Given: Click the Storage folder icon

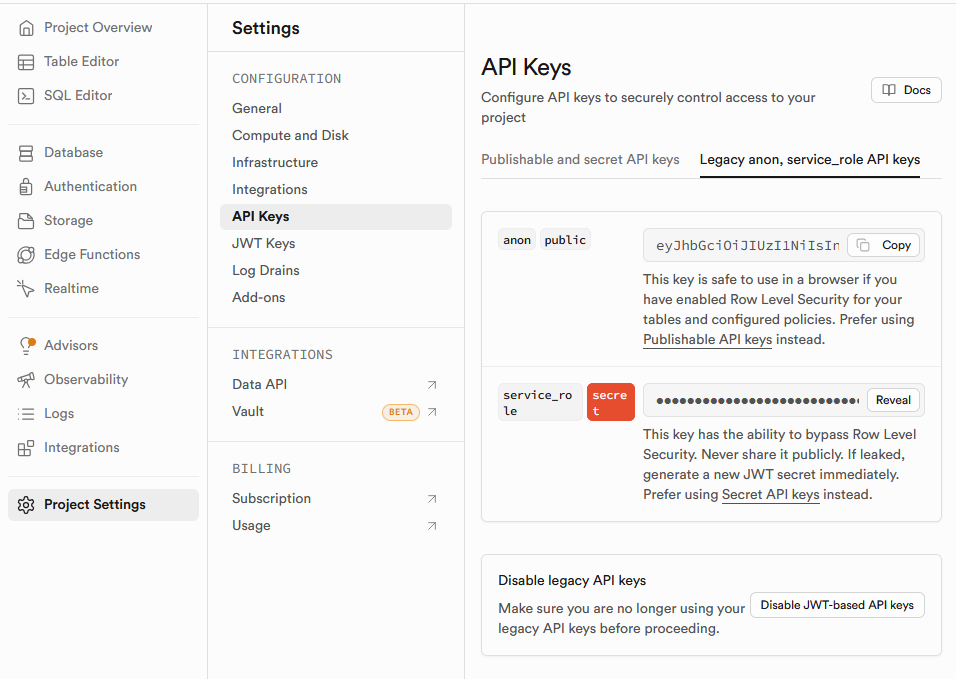Looking at the screenshot, I should [x=26, y=221].
